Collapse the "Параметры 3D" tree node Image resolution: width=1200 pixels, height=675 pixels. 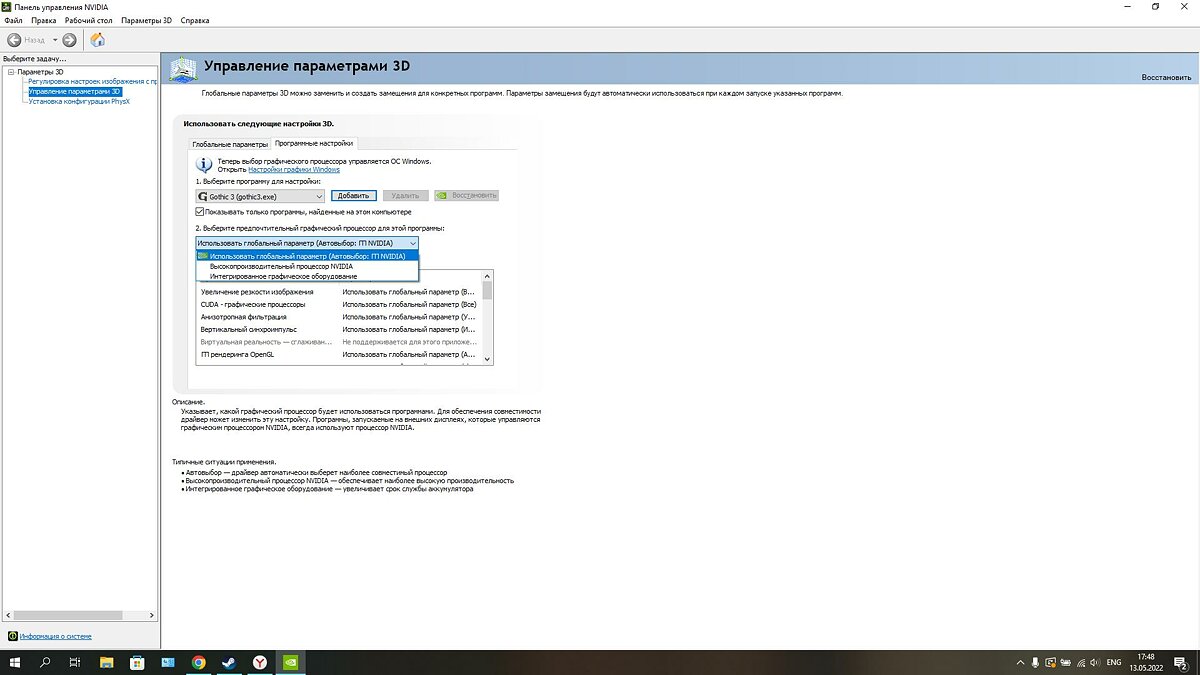(x=10, y=72)
